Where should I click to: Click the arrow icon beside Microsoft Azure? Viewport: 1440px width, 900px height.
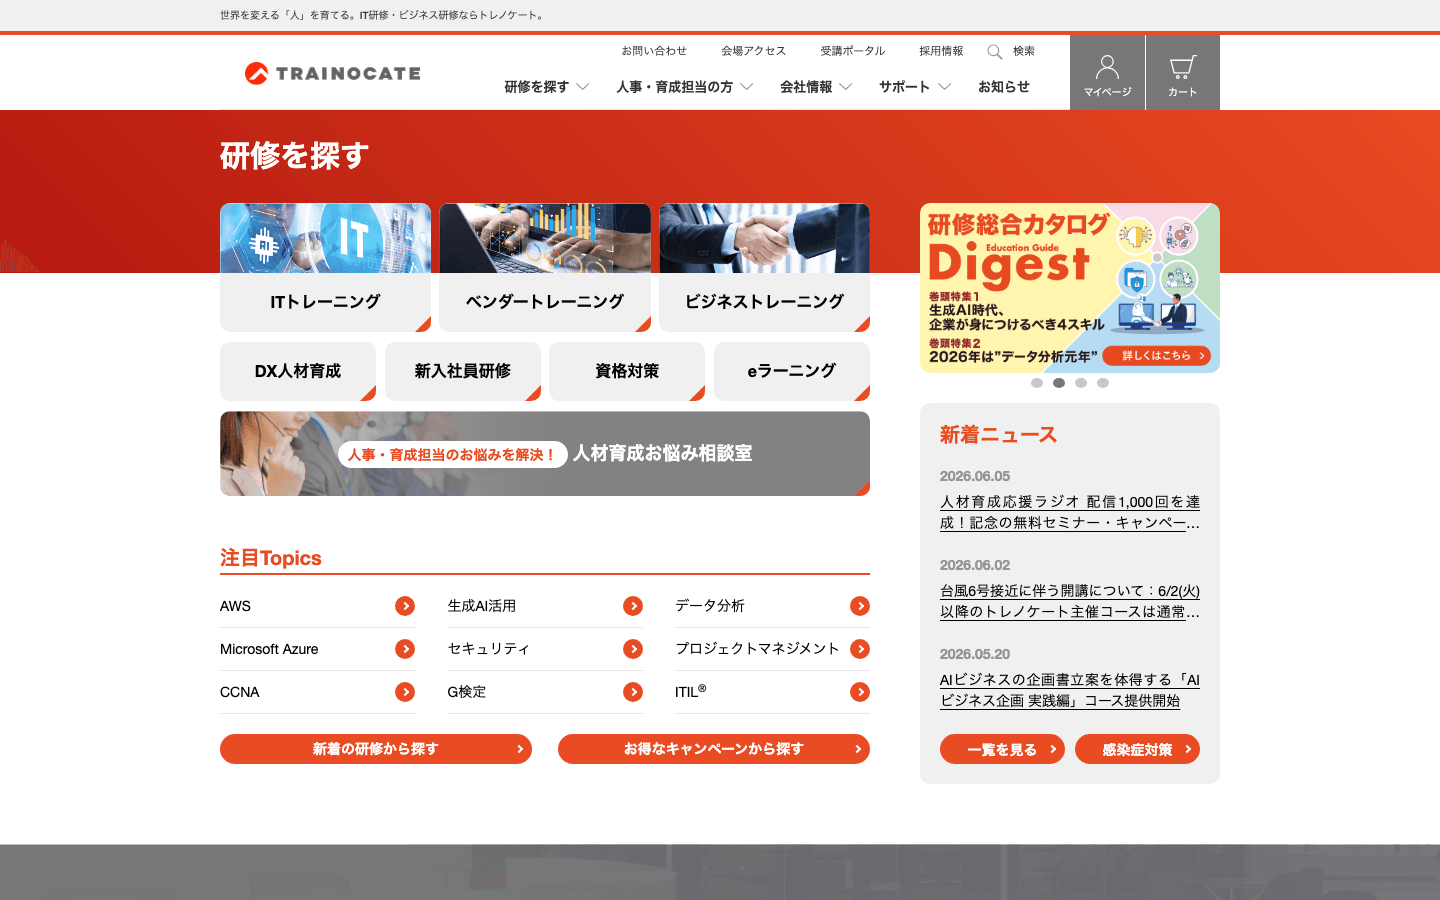pos(405,649)
